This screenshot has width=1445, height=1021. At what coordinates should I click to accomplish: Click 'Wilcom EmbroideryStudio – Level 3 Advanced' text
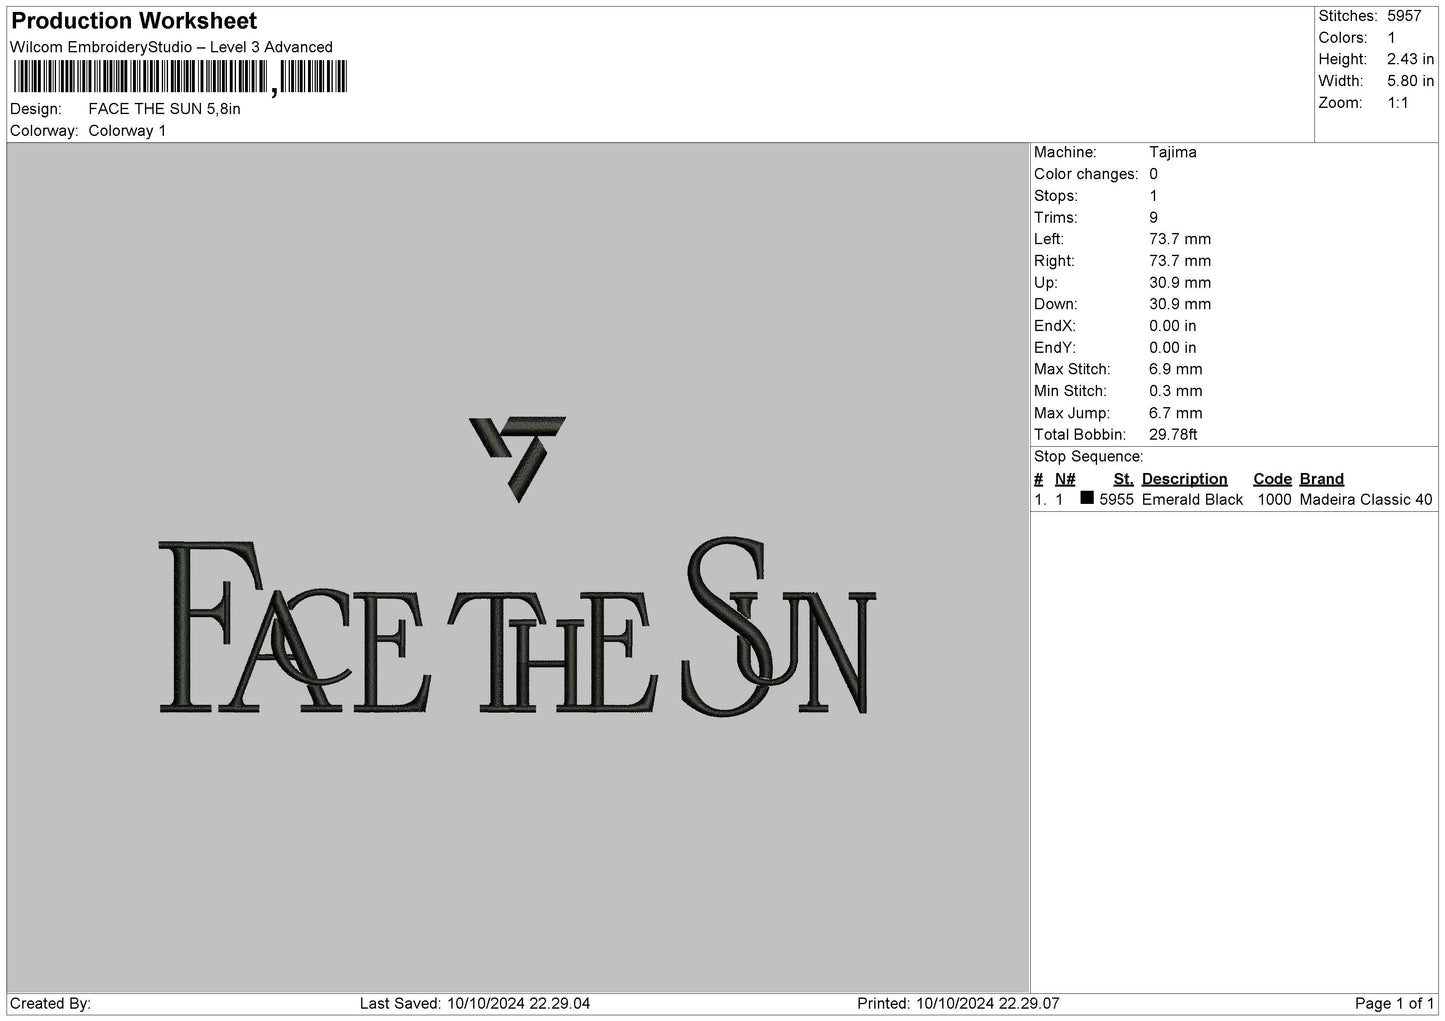point(171,47)
